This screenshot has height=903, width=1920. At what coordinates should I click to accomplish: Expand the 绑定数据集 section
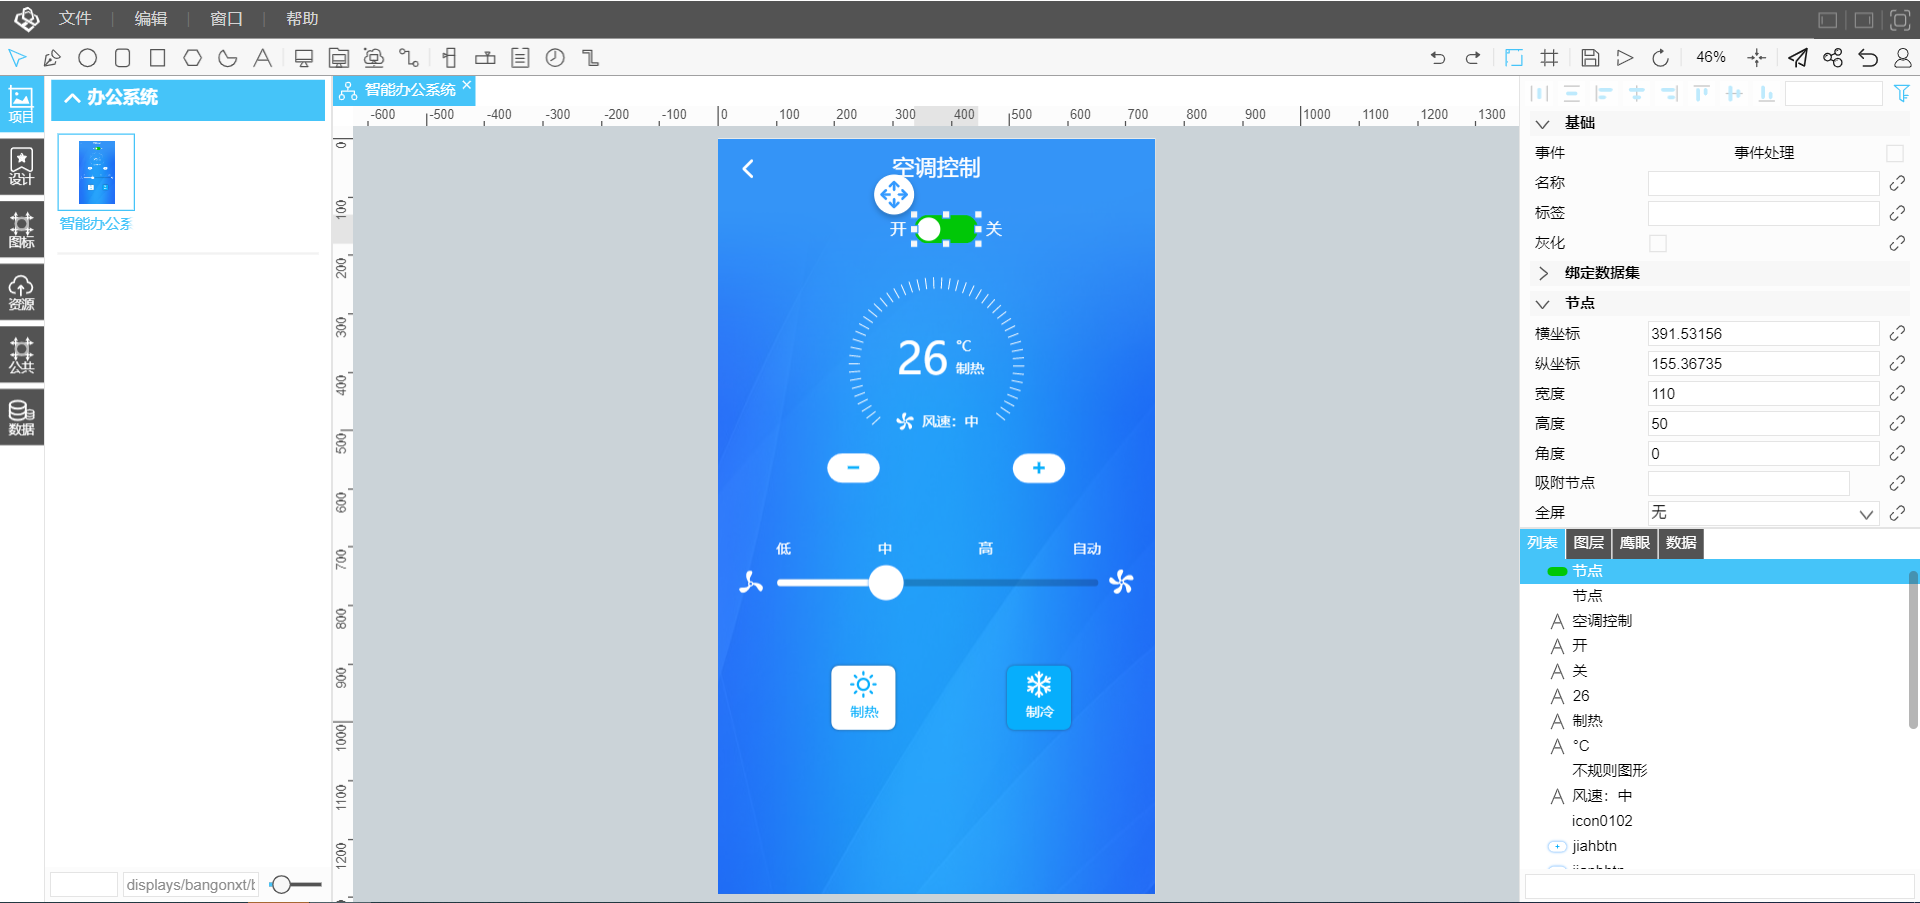tap(1543, 273)
